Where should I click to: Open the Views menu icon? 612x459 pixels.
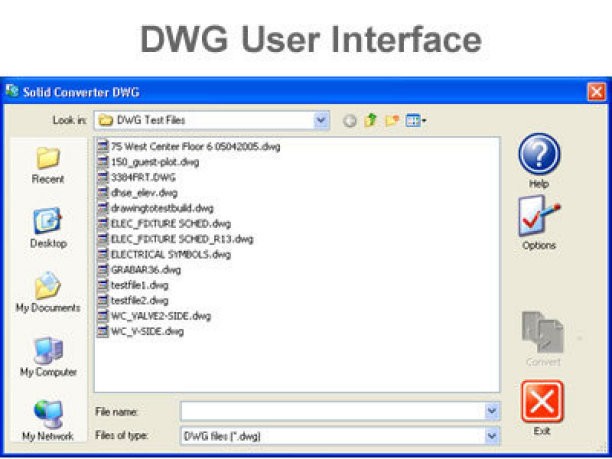[x=415, y=121]
